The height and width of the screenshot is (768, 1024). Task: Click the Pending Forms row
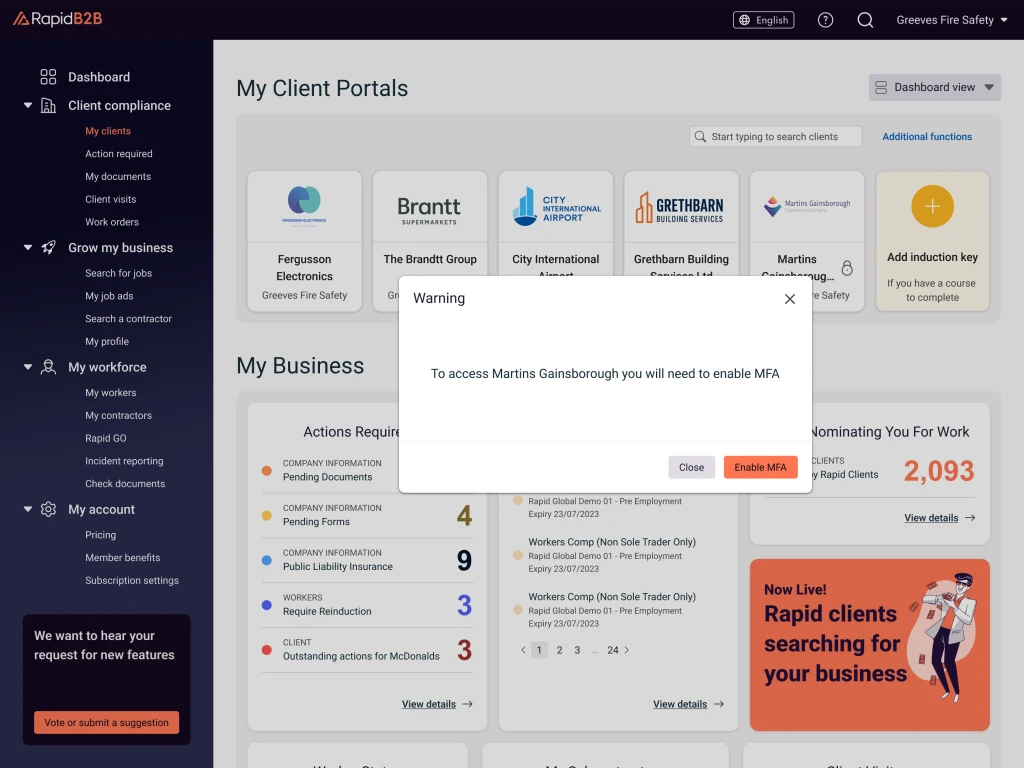[367, 516]
